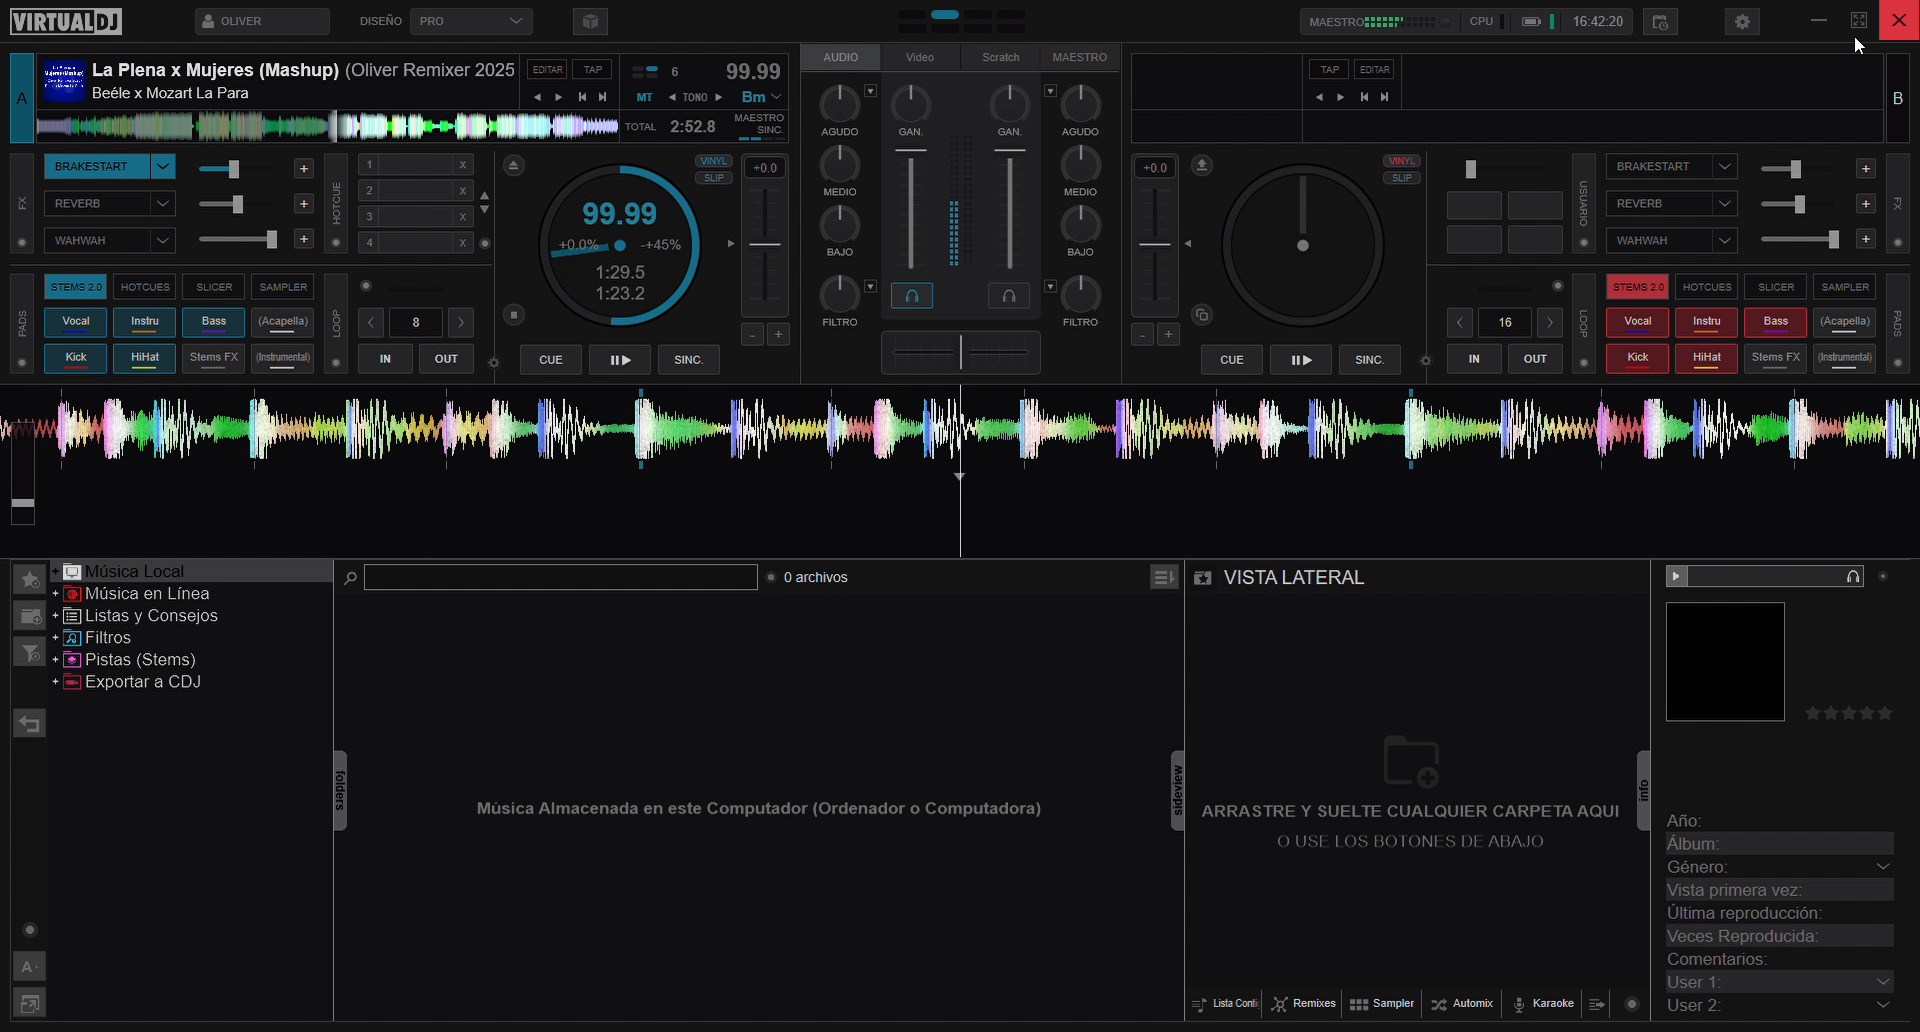The height and width of the screenshot is (1032, 1920).
Task: Click the crossfader slider
Action: point(960,352)
